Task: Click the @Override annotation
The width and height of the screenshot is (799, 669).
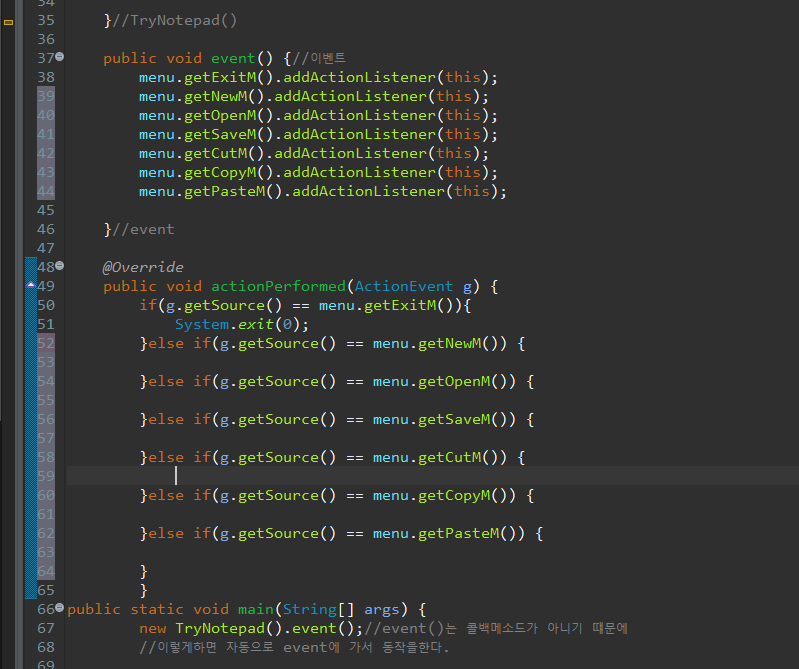Action: (143, 267)
